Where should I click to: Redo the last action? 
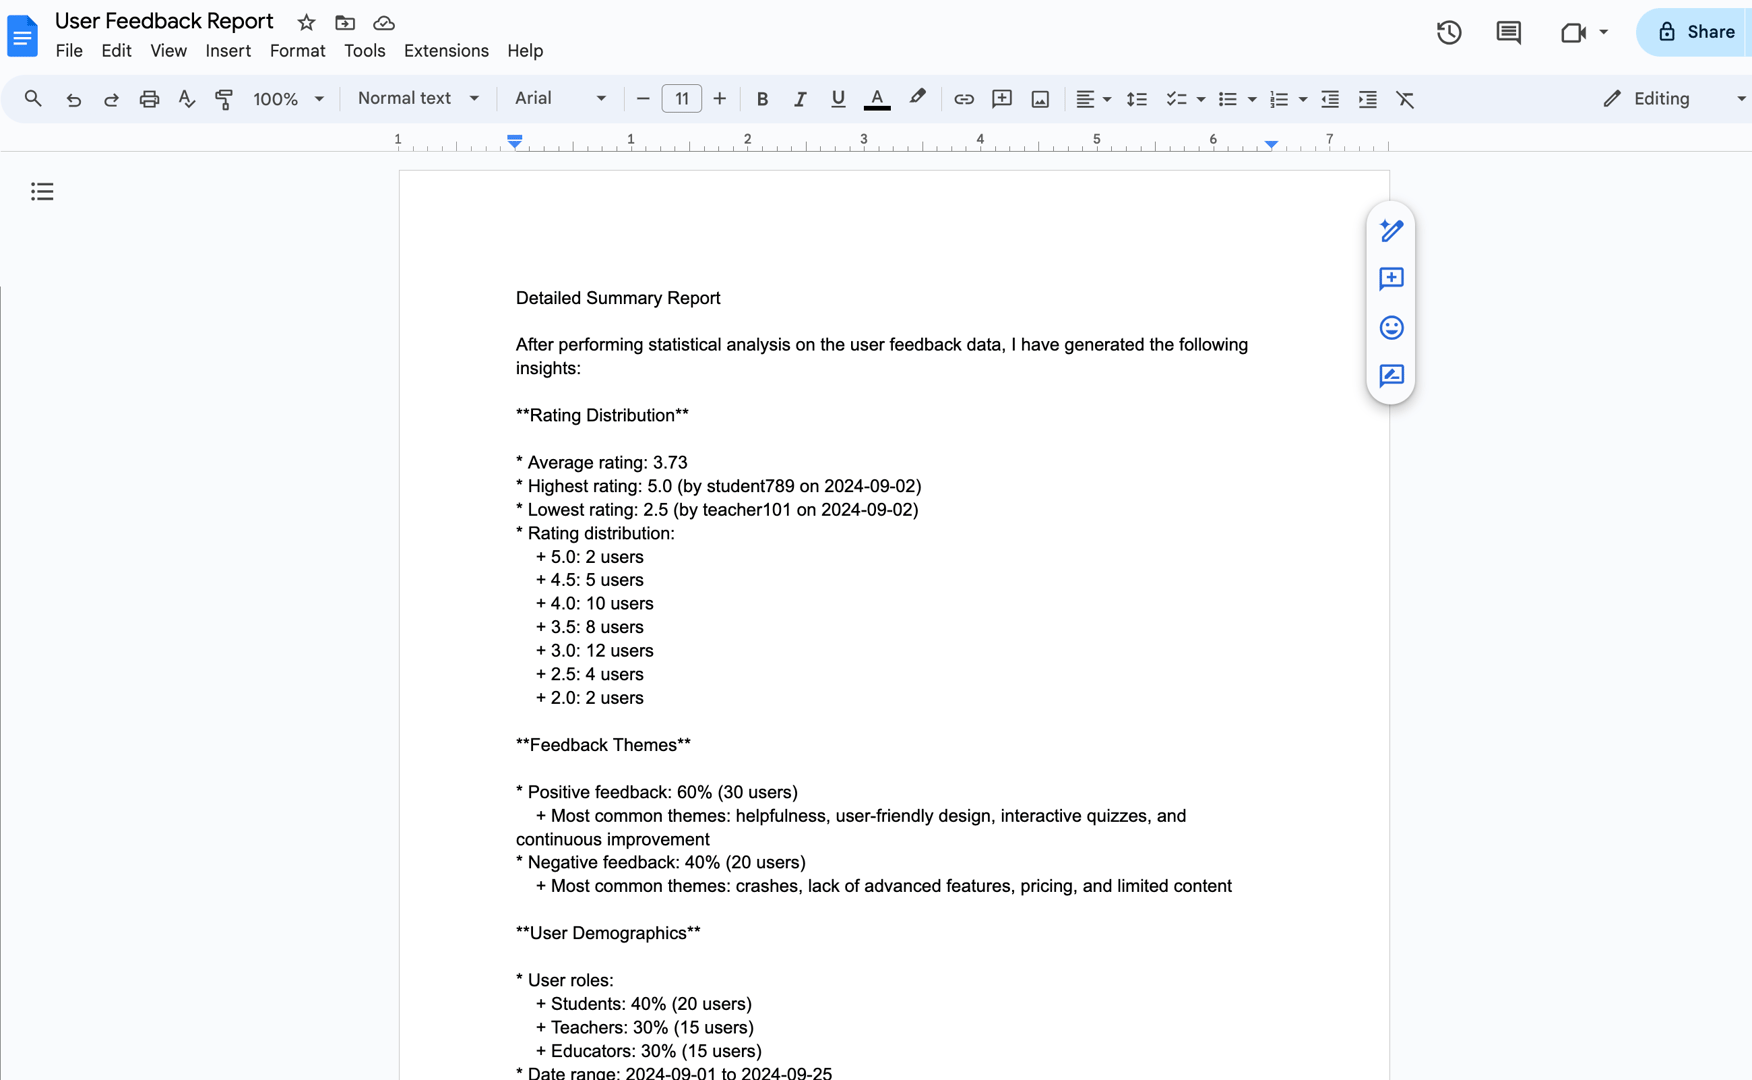coord(111,99)
